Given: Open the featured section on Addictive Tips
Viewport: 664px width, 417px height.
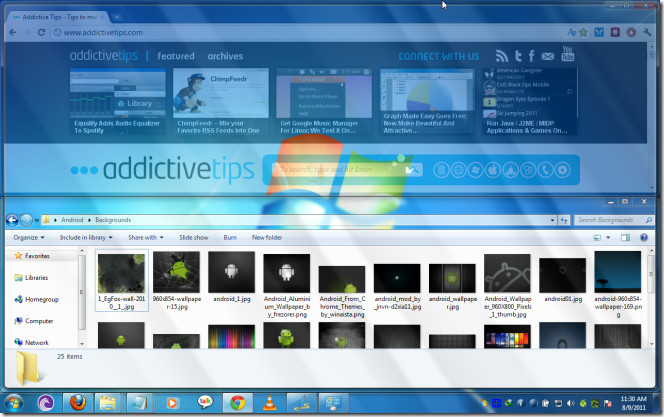Looking at the screenshot, I should pyautogui.click(x=176, y=56).
